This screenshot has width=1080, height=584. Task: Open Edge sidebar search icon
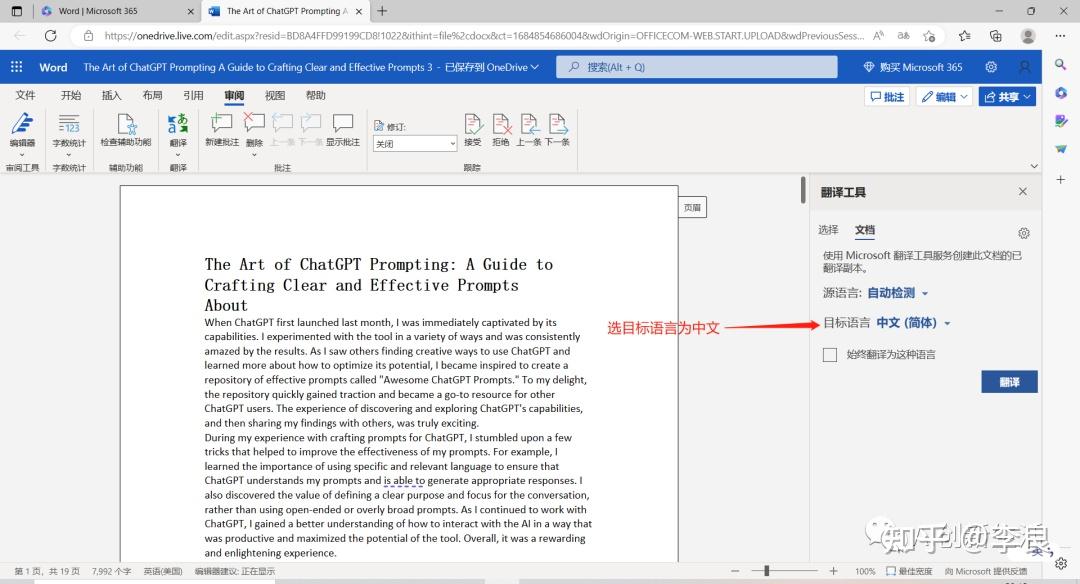(x=1061, y=64)
